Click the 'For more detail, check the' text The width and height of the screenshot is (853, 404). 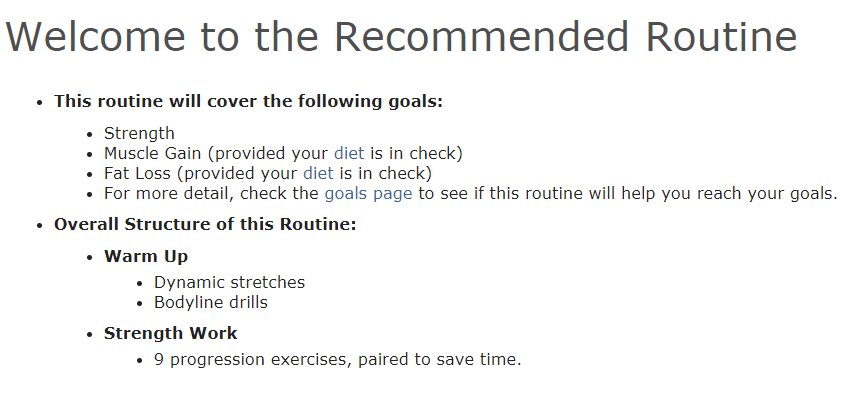tap(211, 194)
